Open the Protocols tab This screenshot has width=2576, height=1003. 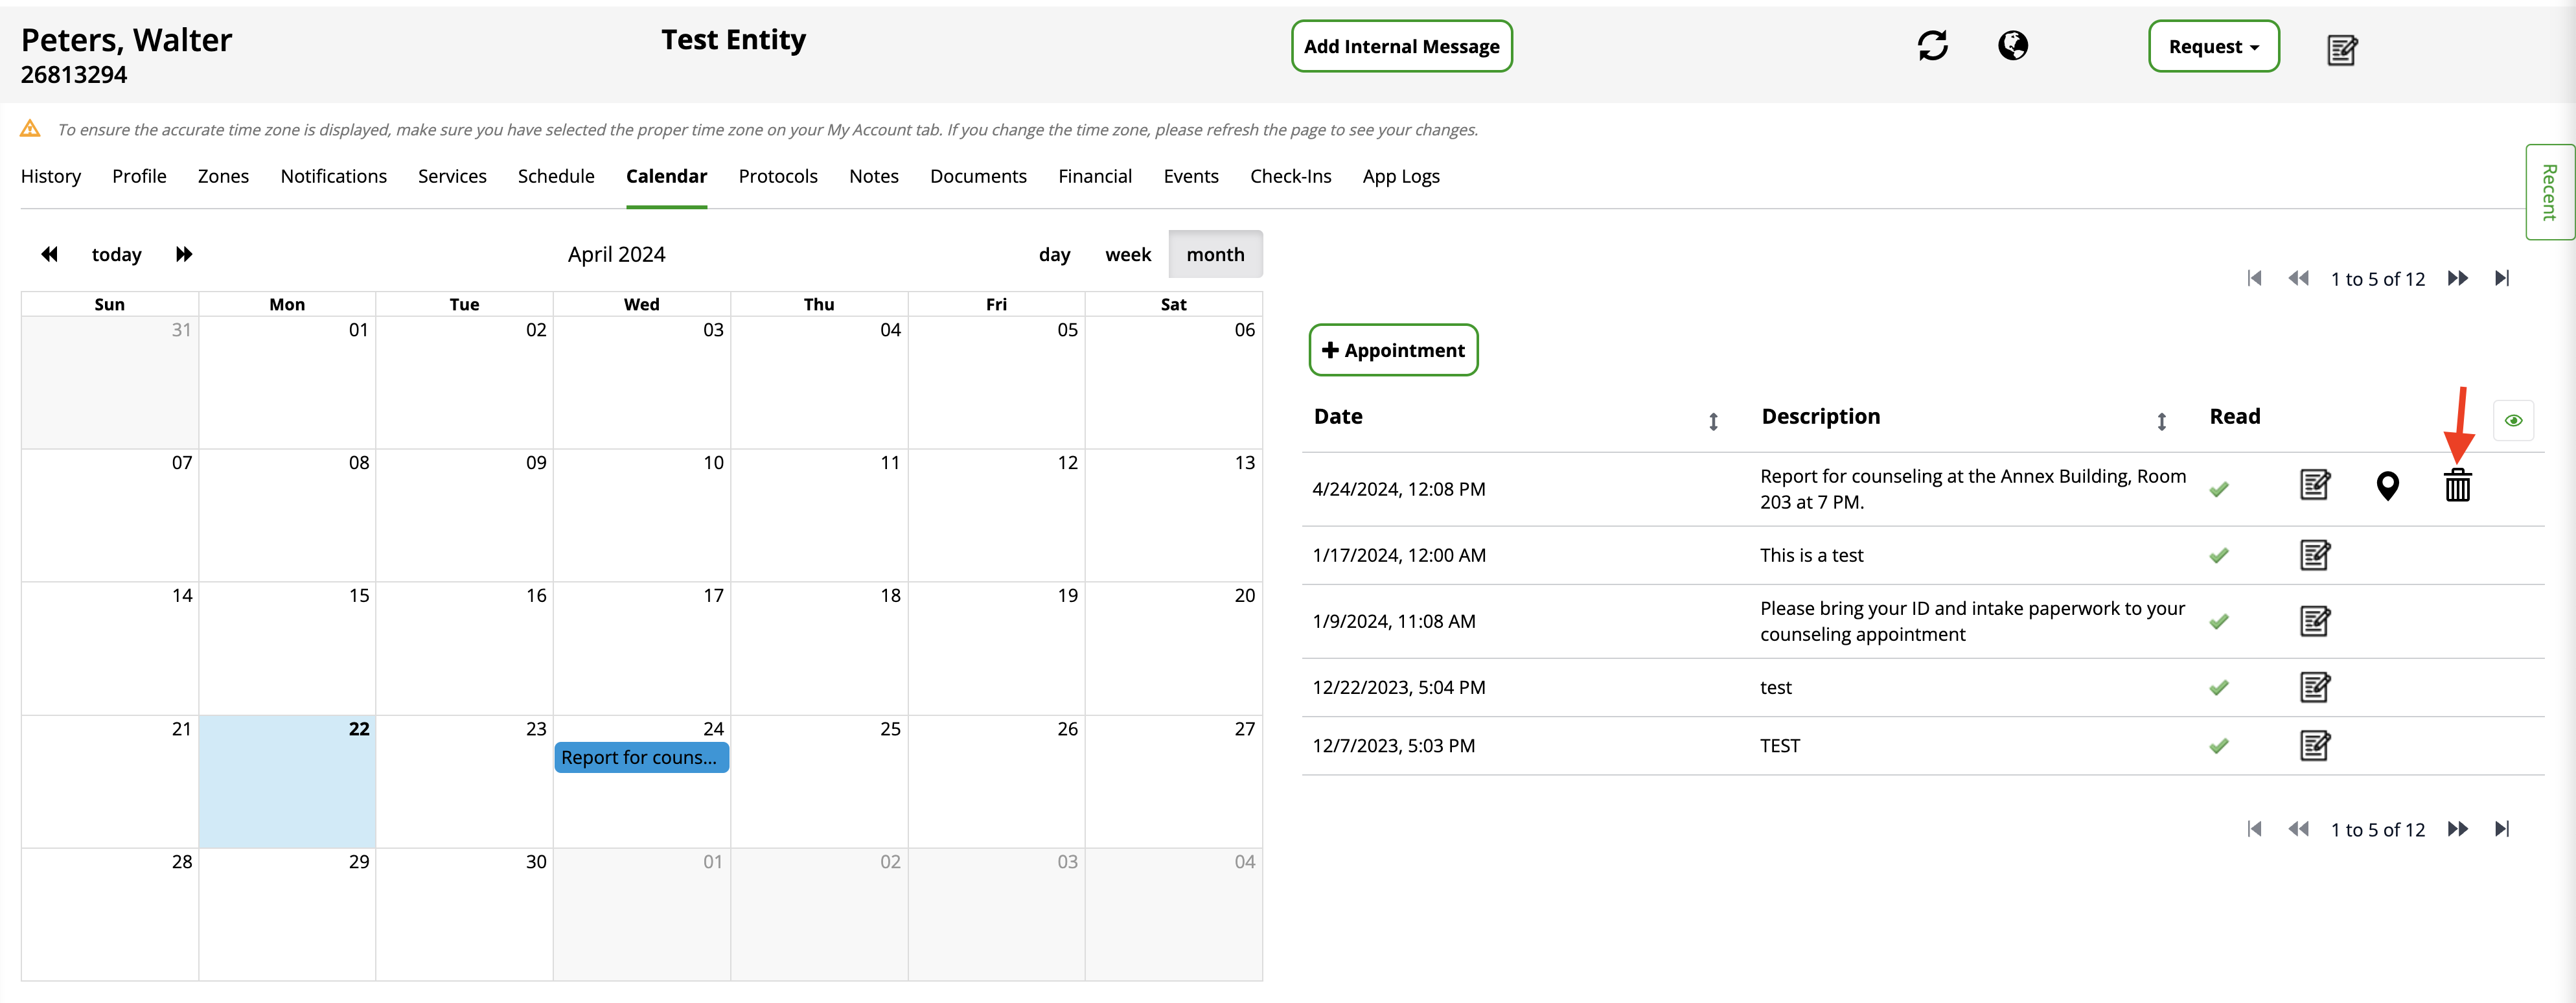(x=777, y=177)
